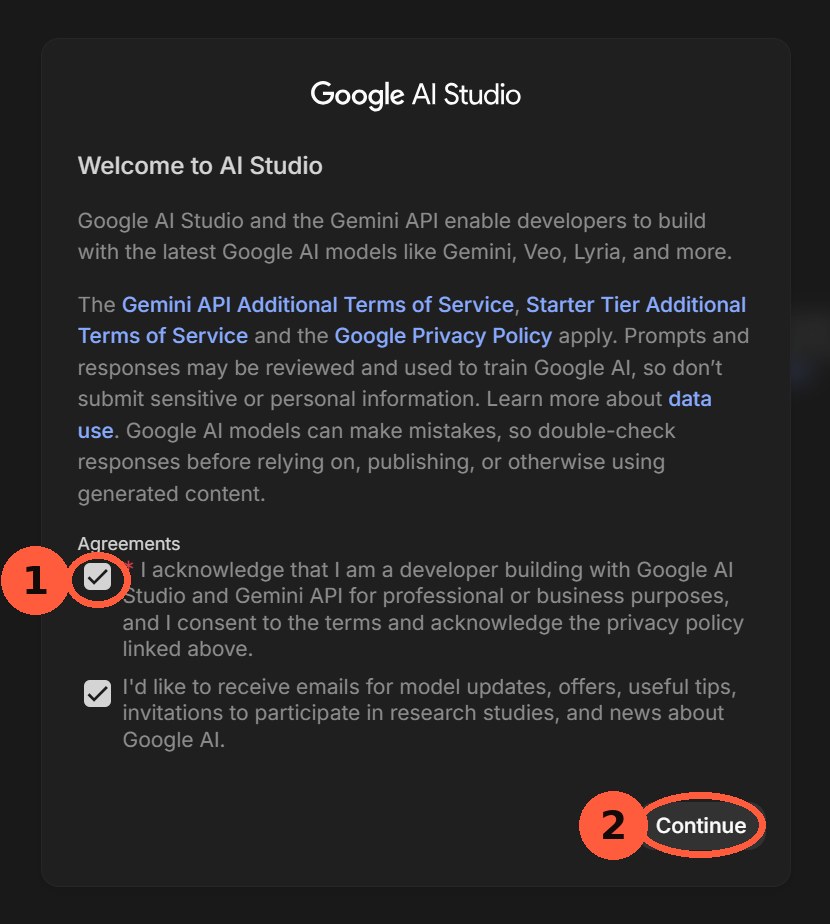Click the intro paragraph about Gemini, Veo, Lyria

click(405, 236)
